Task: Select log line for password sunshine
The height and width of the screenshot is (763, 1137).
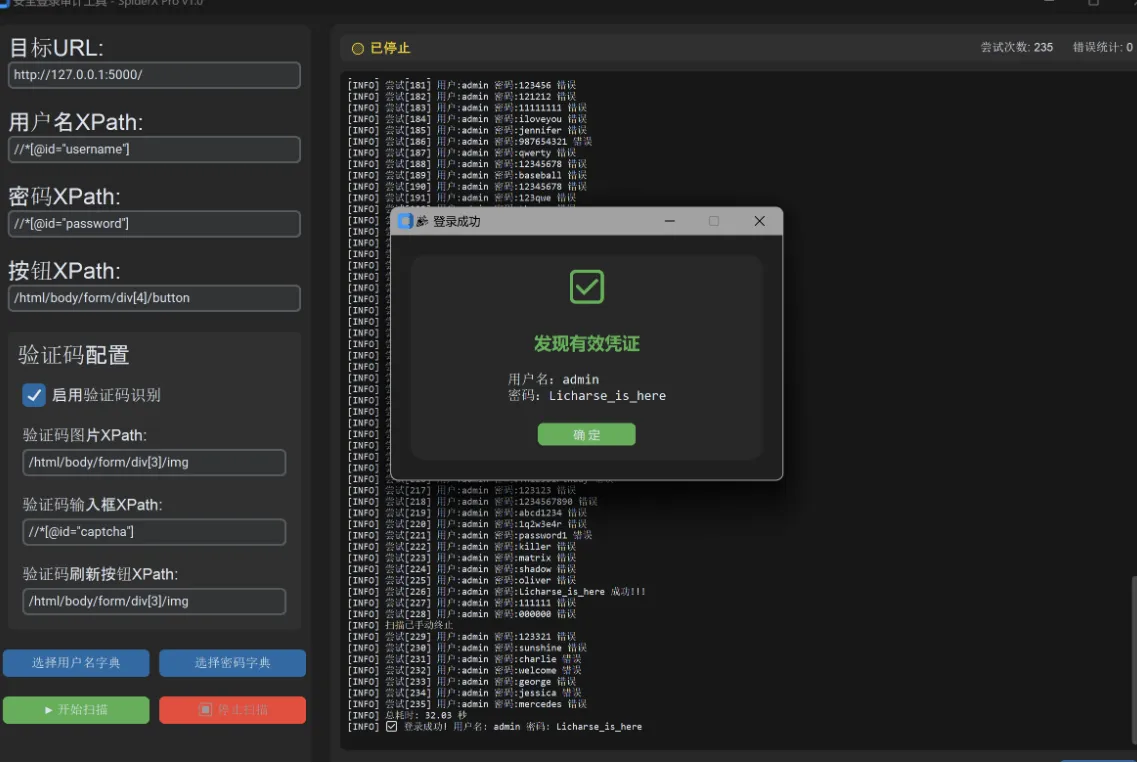Action: (467, 648)
